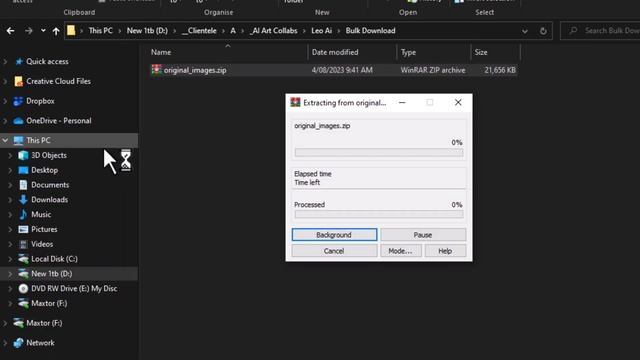Expand the Network node
Screen dimensions: 640x360
point(5,343)
